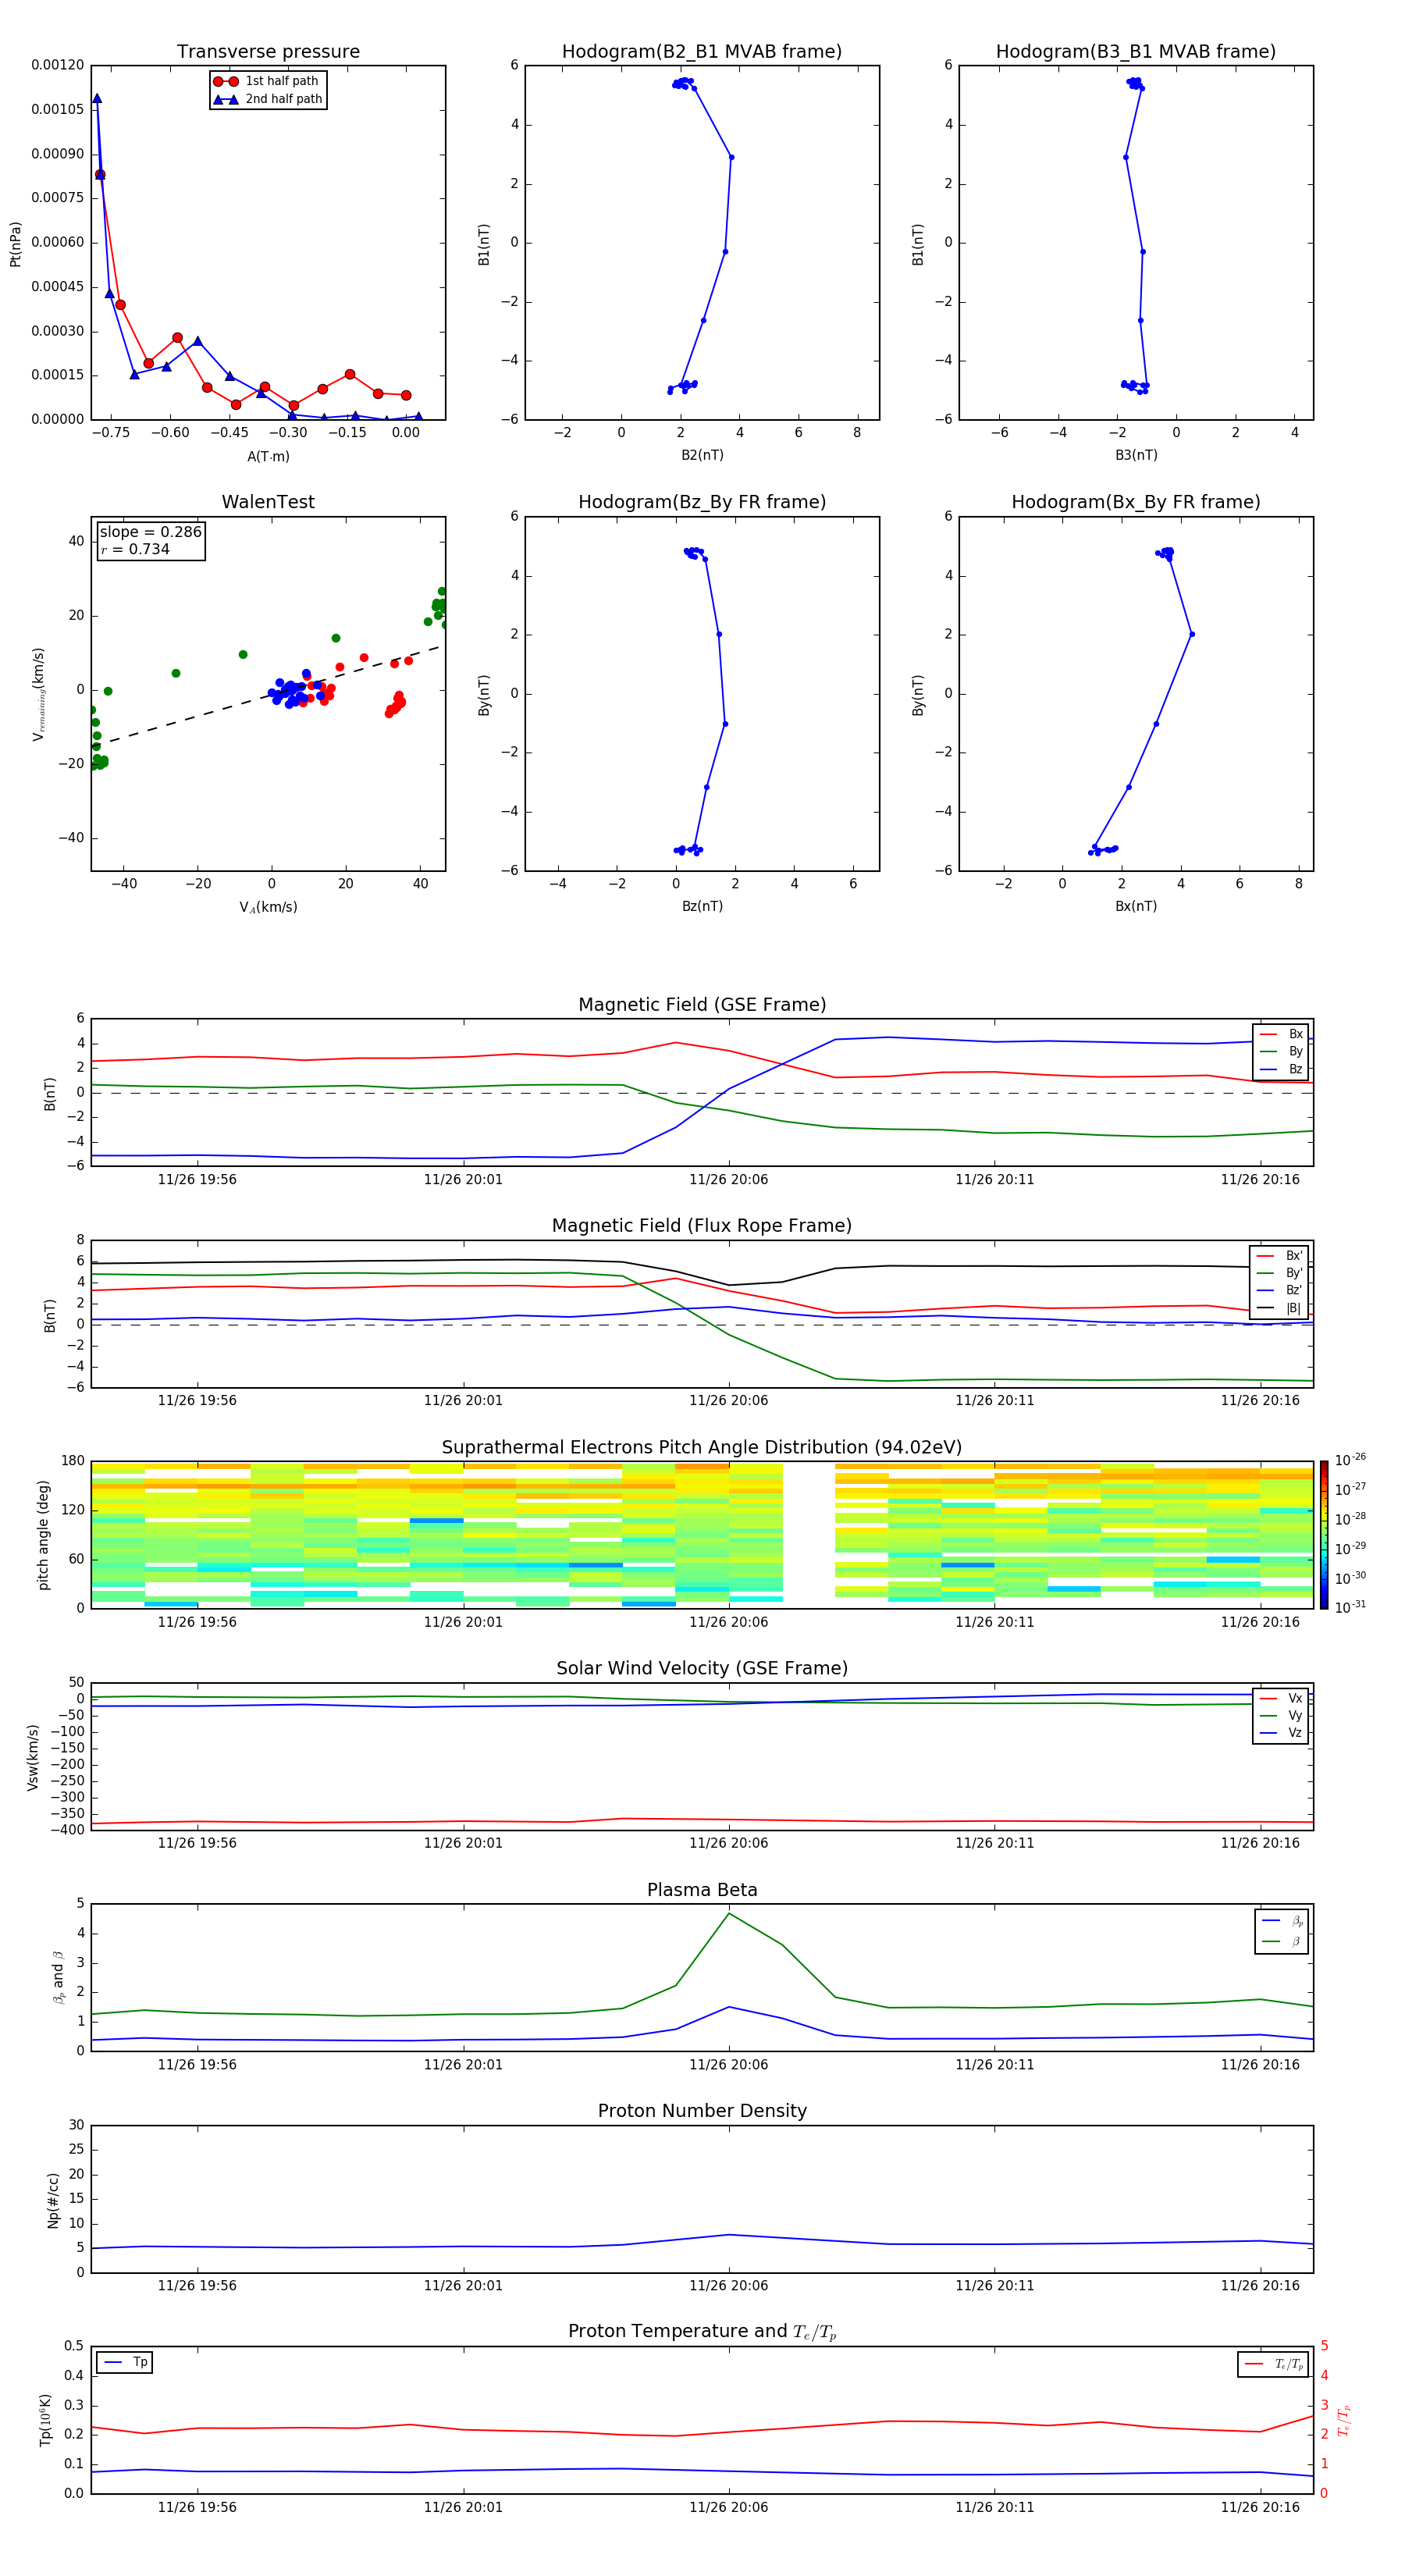Click the '10^-31' colorbar label
The height and width of the screenshot is (2576, 1405).
1350,1607
